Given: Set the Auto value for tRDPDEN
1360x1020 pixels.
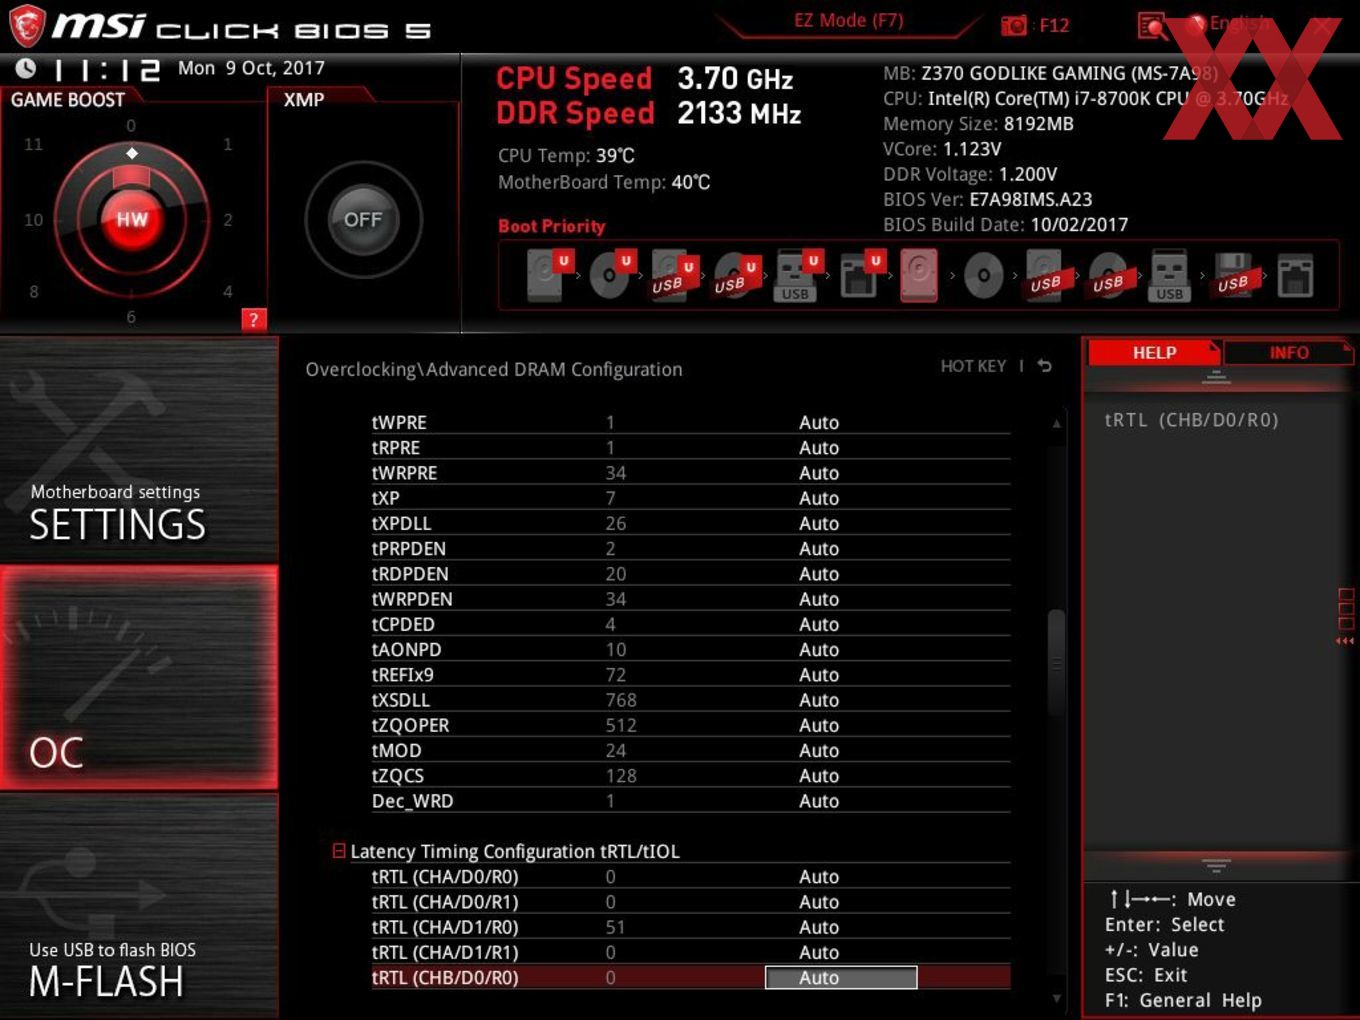Looking at the screenshot, I should [x=819, y=574].
